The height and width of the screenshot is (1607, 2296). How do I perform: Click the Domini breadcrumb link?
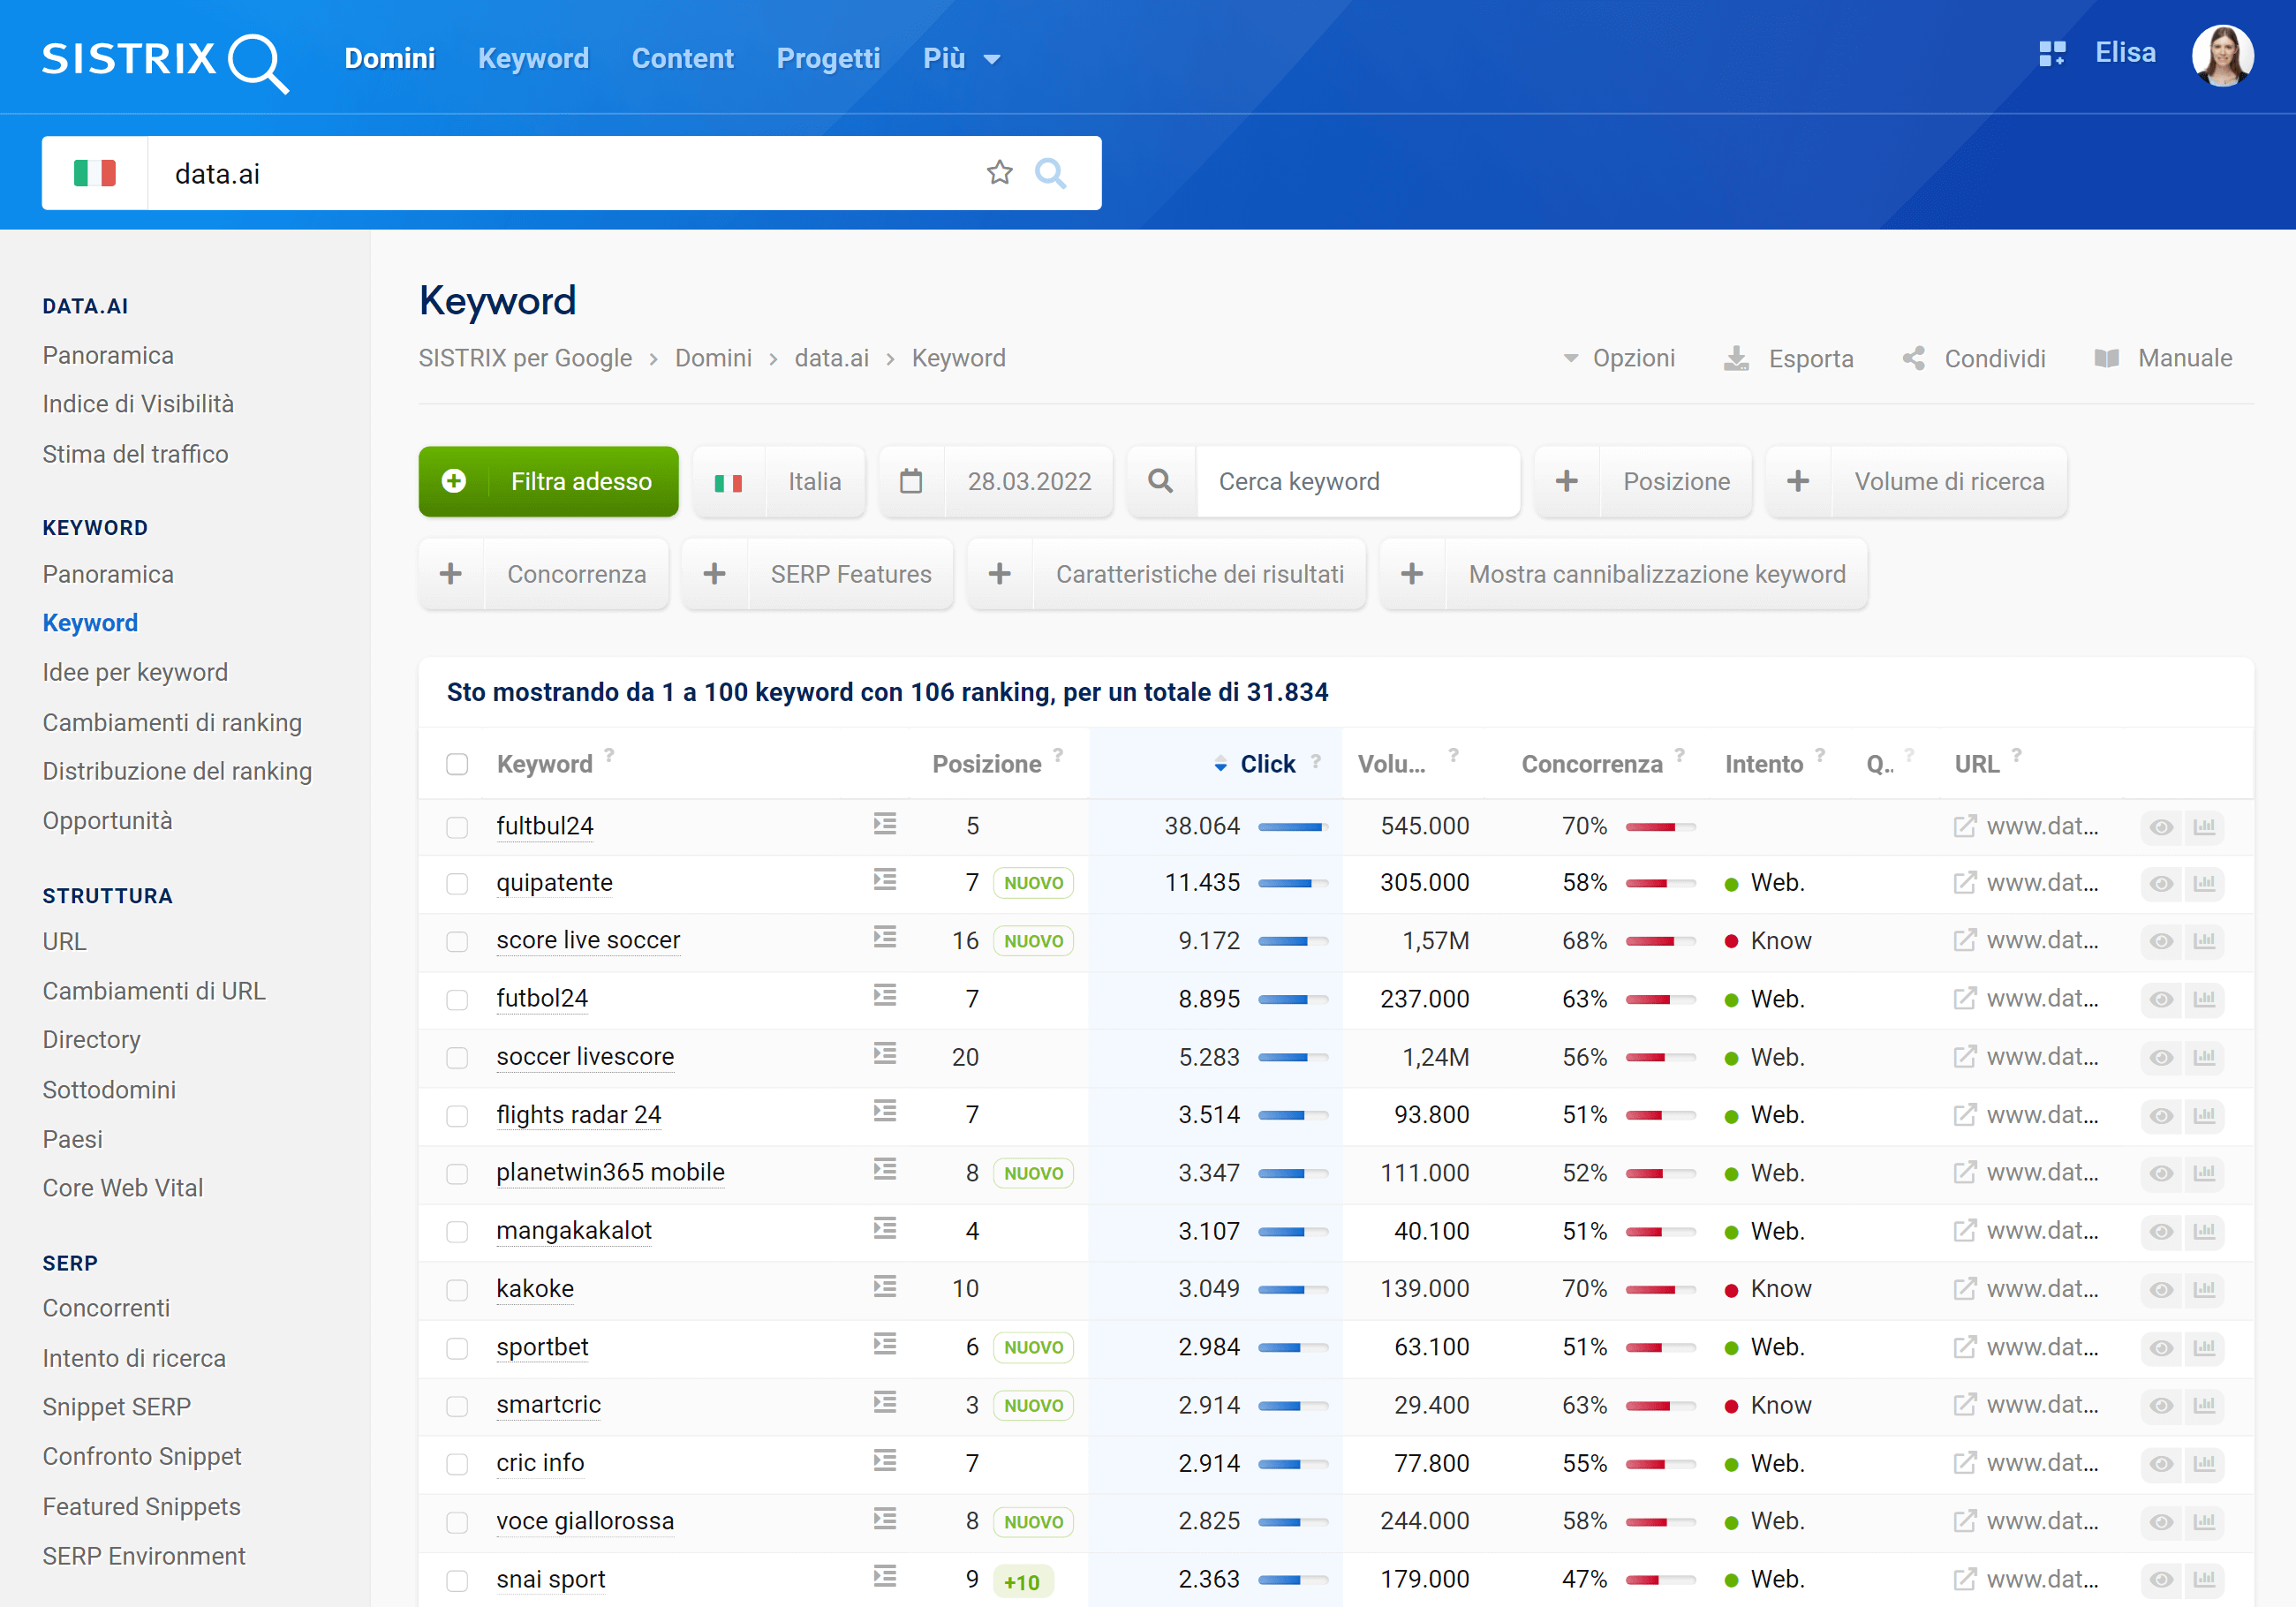coord(713,358)
